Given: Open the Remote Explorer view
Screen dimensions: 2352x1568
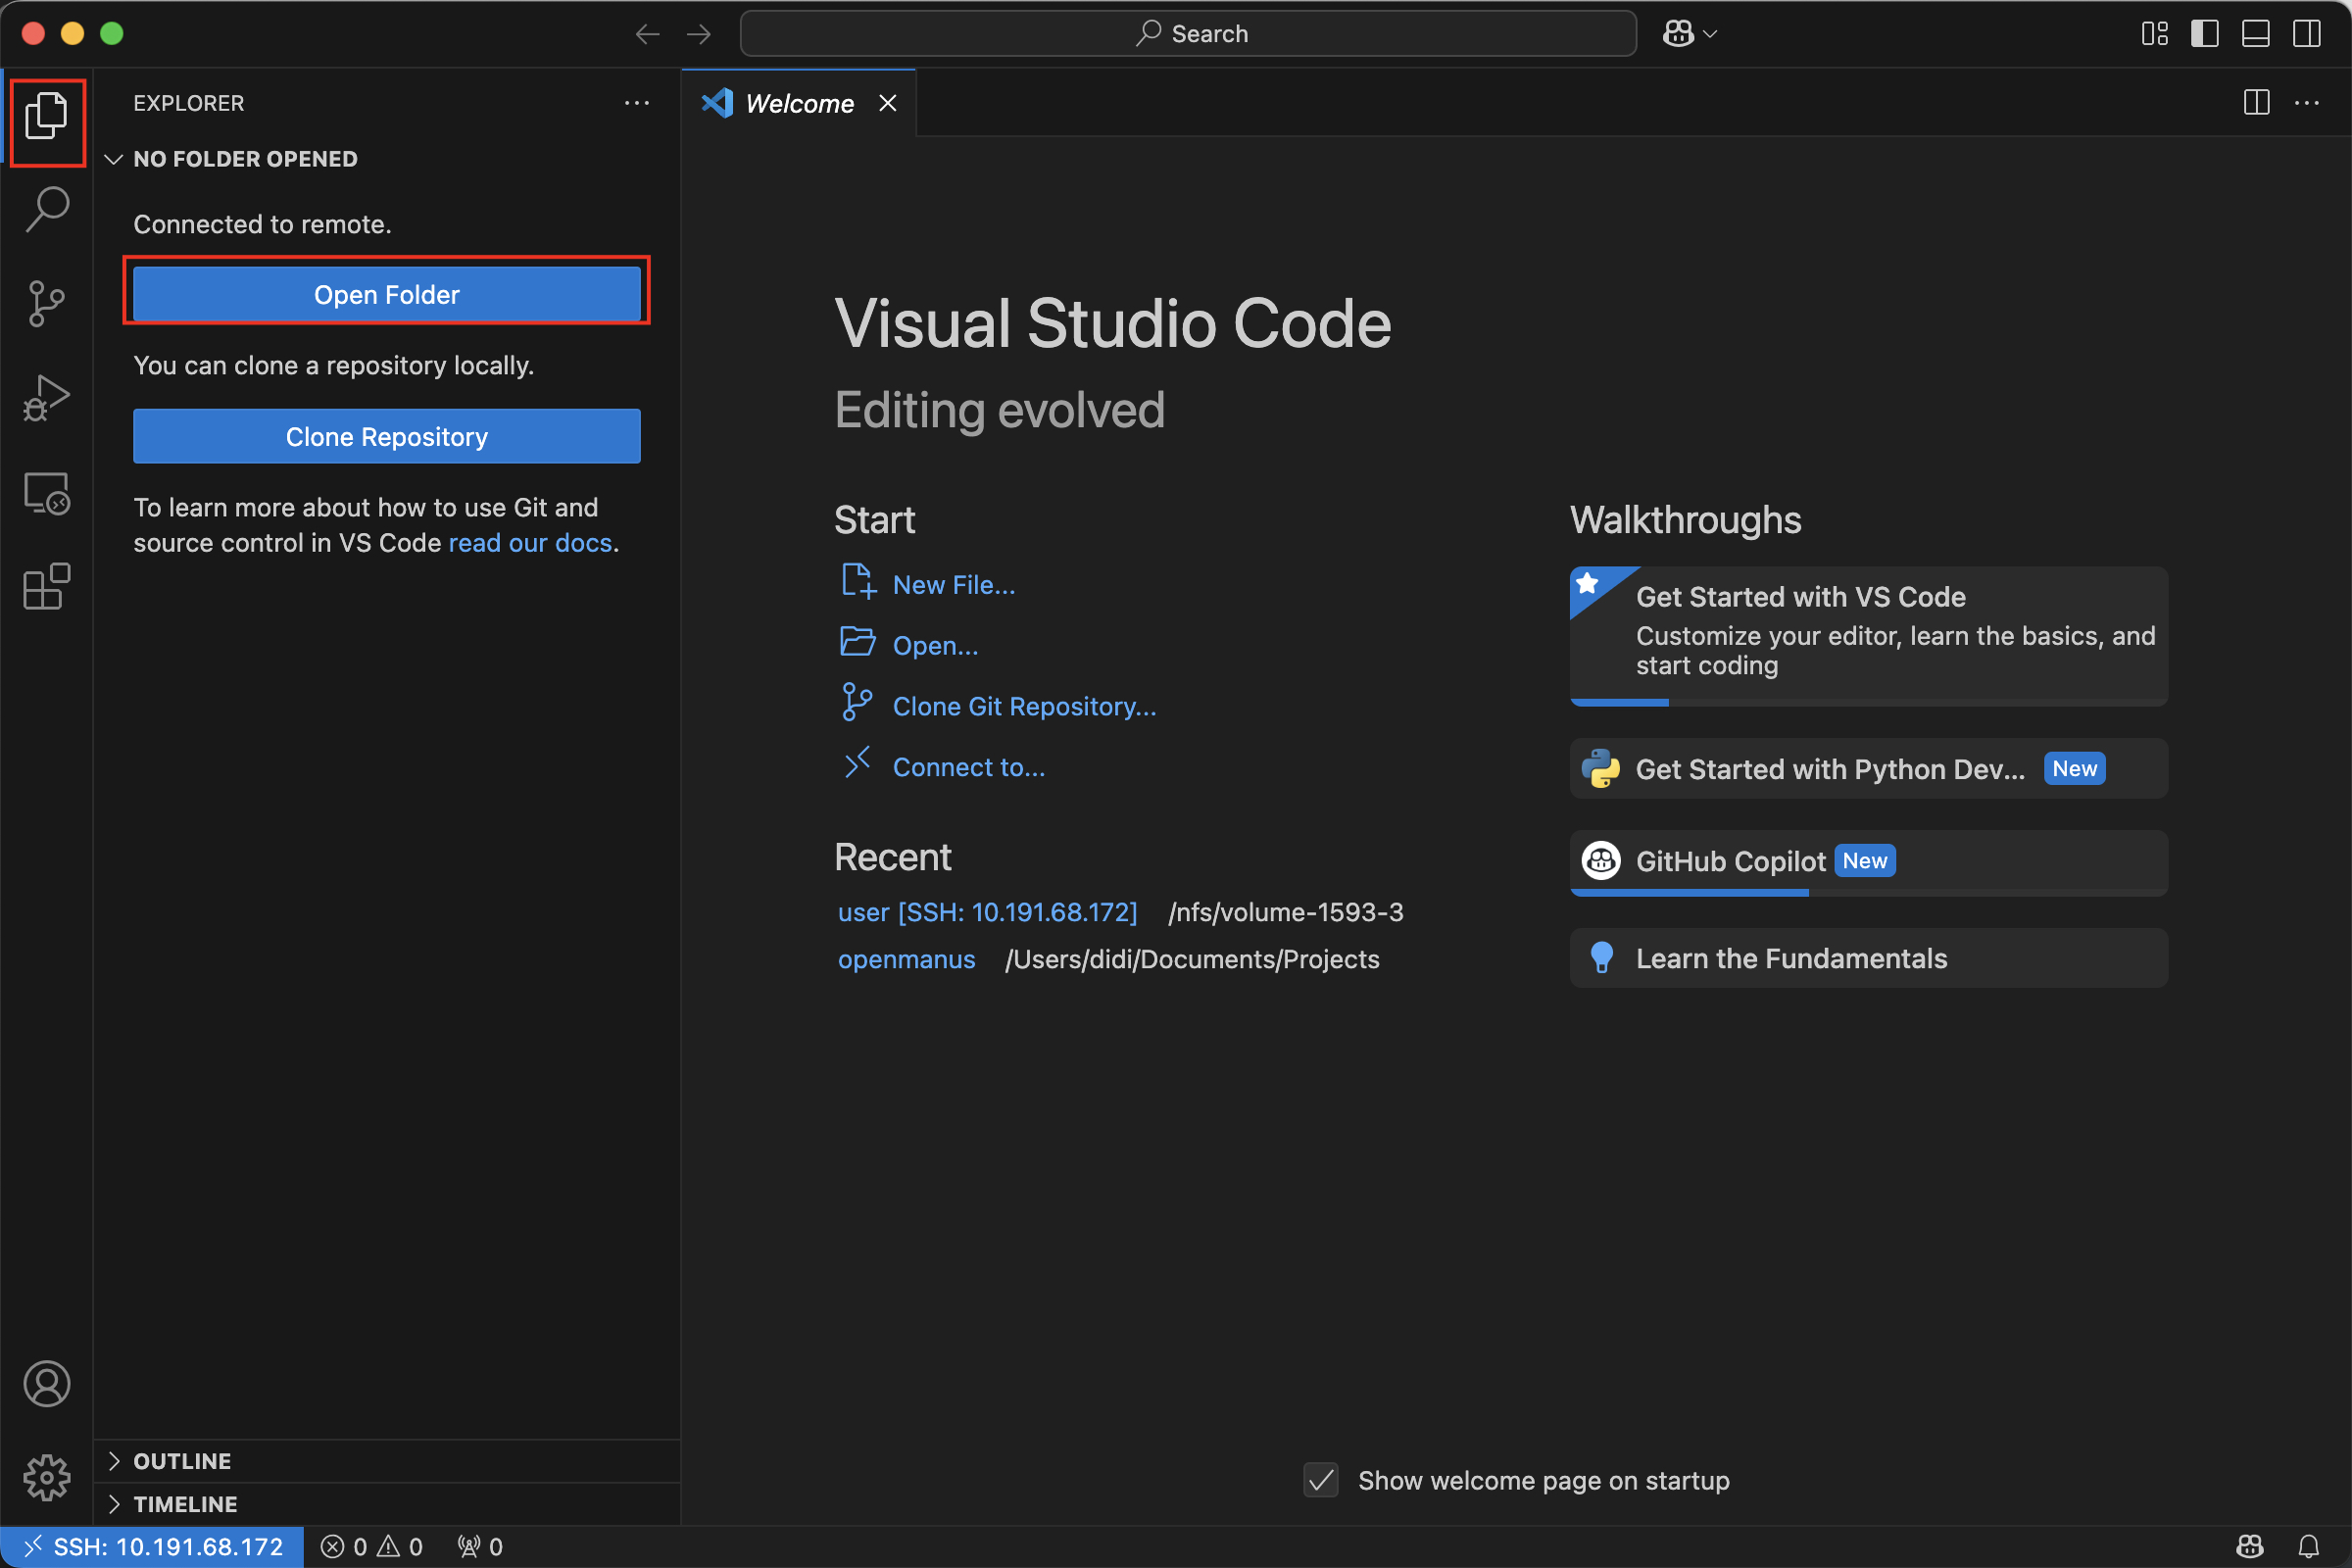Looking at the screenshot, I should point(46,493).
